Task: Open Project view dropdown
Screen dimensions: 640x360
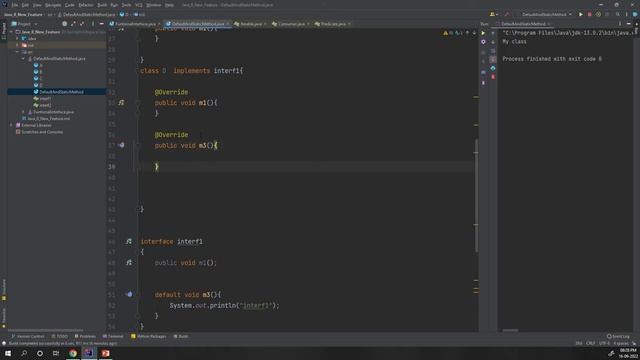Action: click(24, 24)
